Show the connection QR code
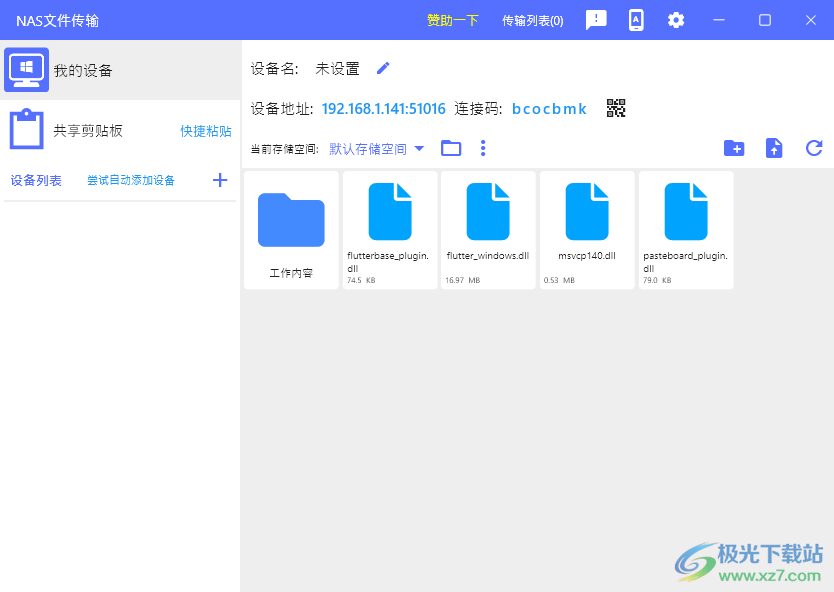 pos(616,108)
